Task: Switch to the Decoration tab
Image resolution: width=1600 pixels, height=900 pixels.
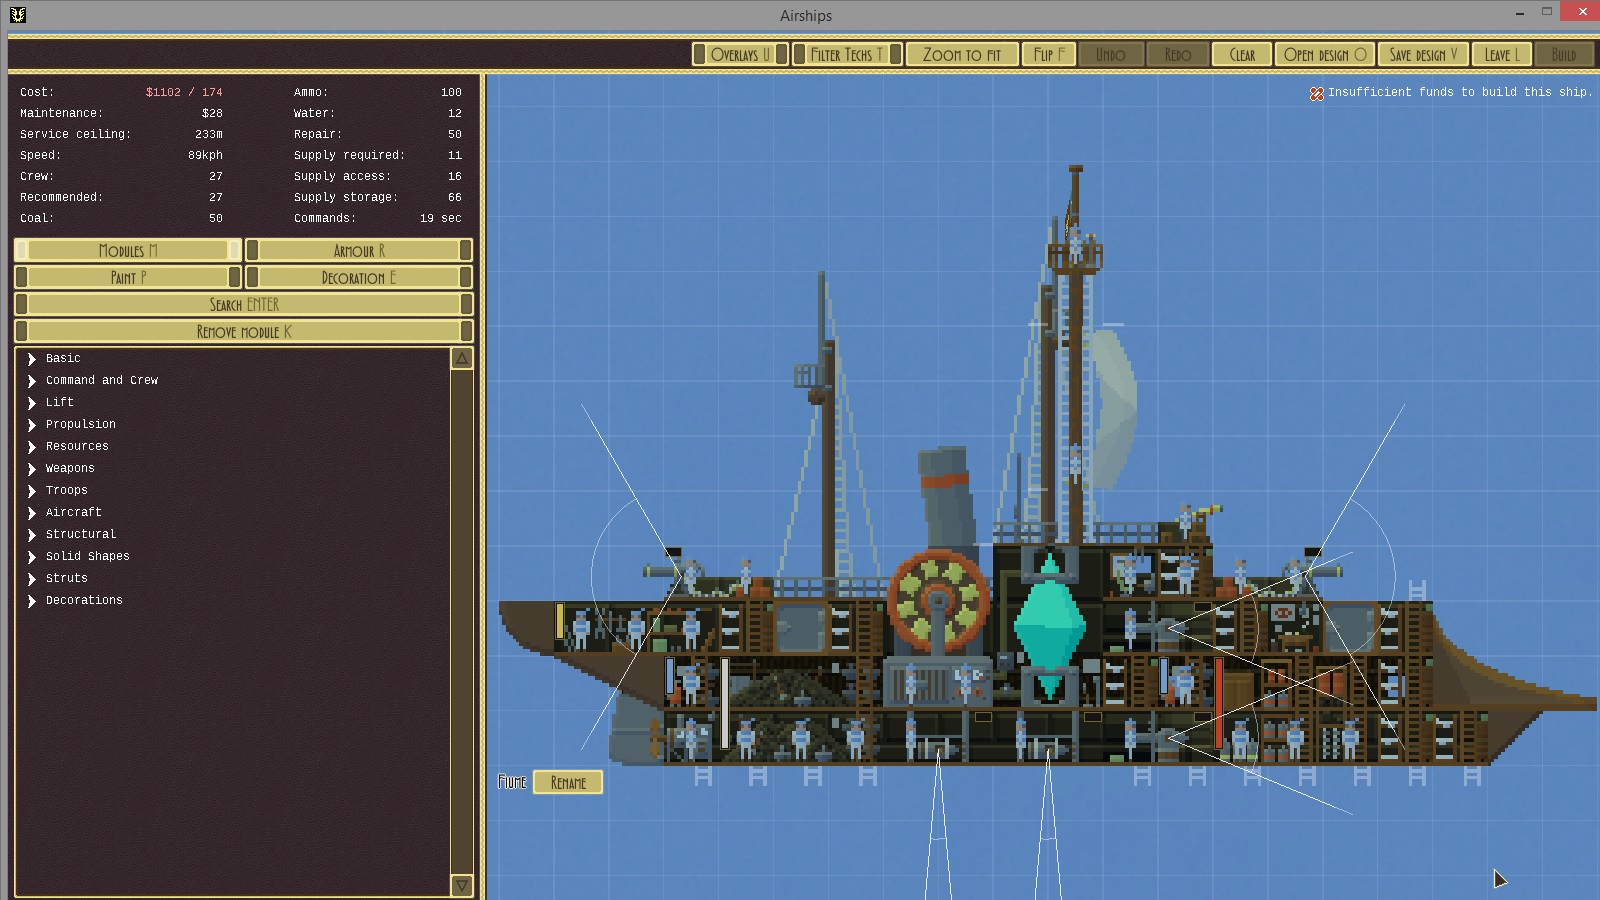Action: point(359,277)
